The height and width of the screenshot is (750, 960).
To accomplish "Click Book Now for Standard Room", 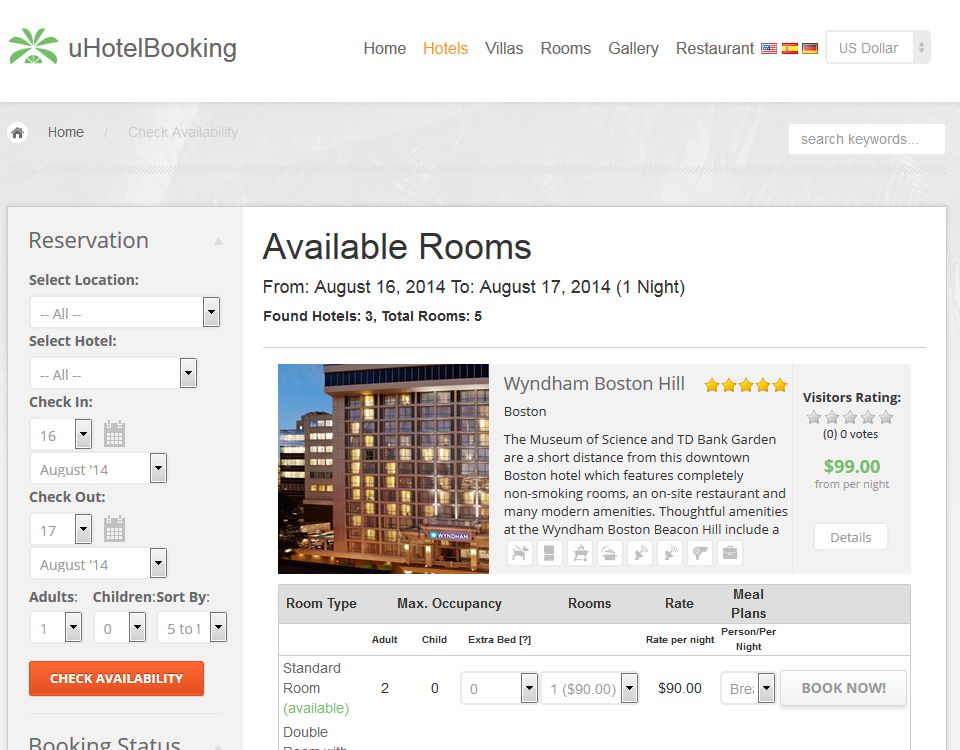I will (843, 688).
